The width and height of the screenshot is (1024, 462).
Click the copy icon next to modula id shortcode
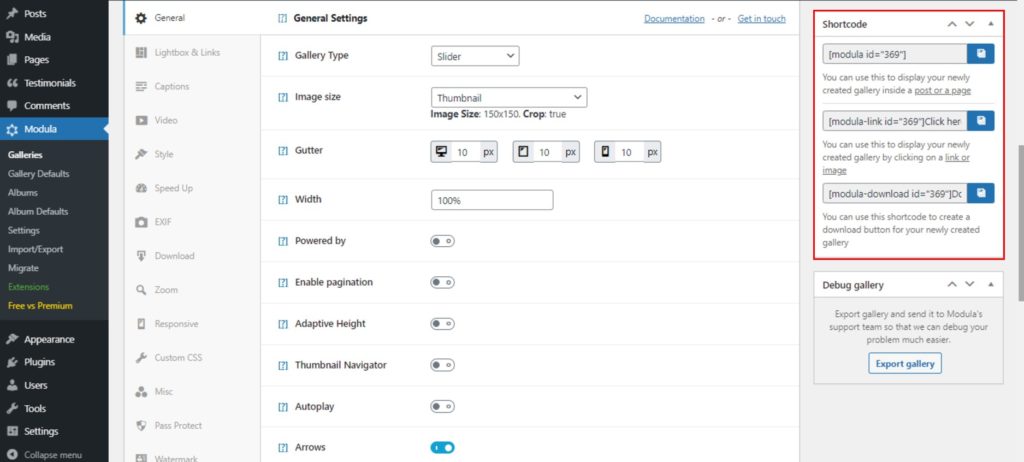click(980, 54)
